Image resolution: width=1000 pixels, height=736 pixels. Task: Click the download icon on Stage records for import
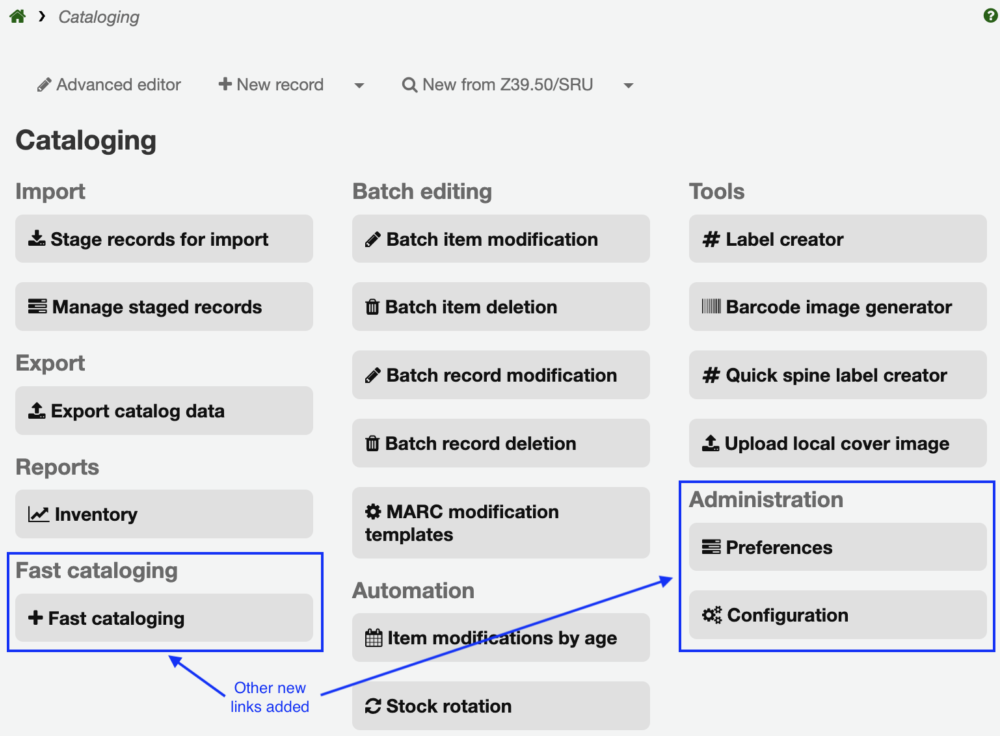point(35,238)
